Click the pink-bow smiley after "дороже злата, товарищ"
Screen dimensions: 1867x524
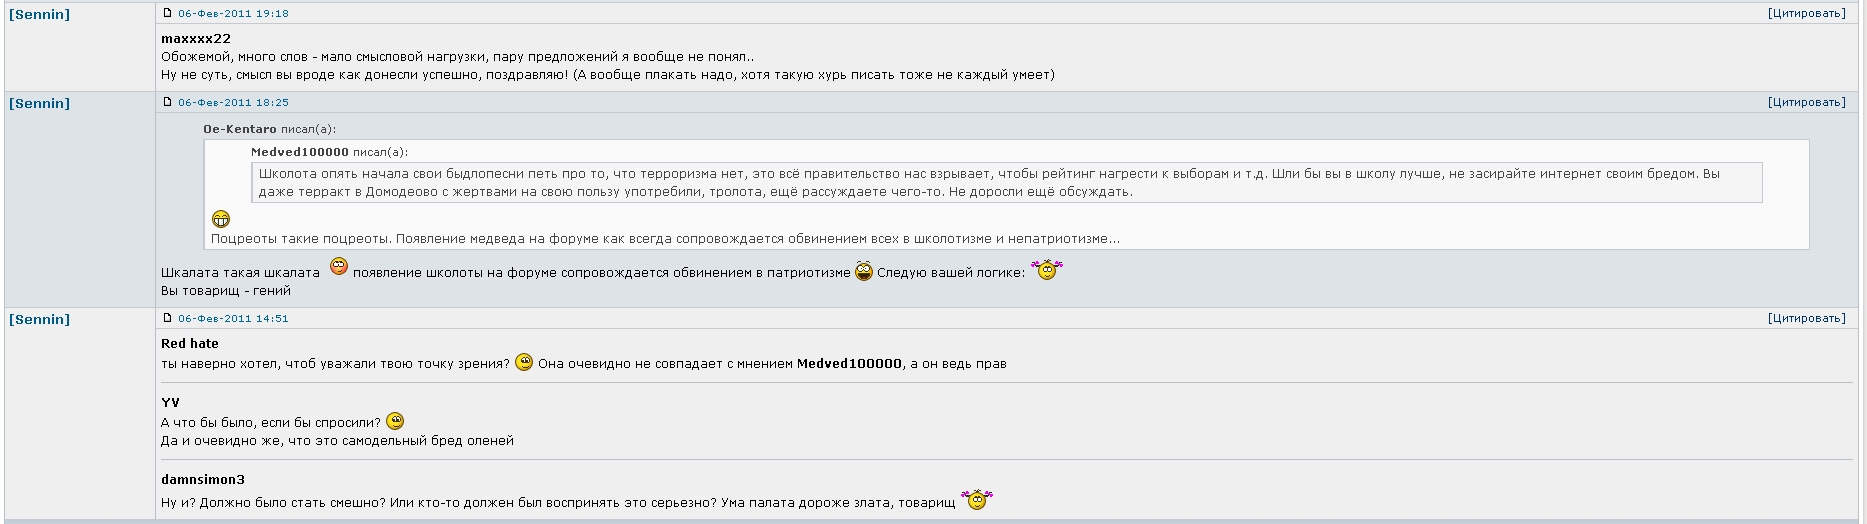976,499
